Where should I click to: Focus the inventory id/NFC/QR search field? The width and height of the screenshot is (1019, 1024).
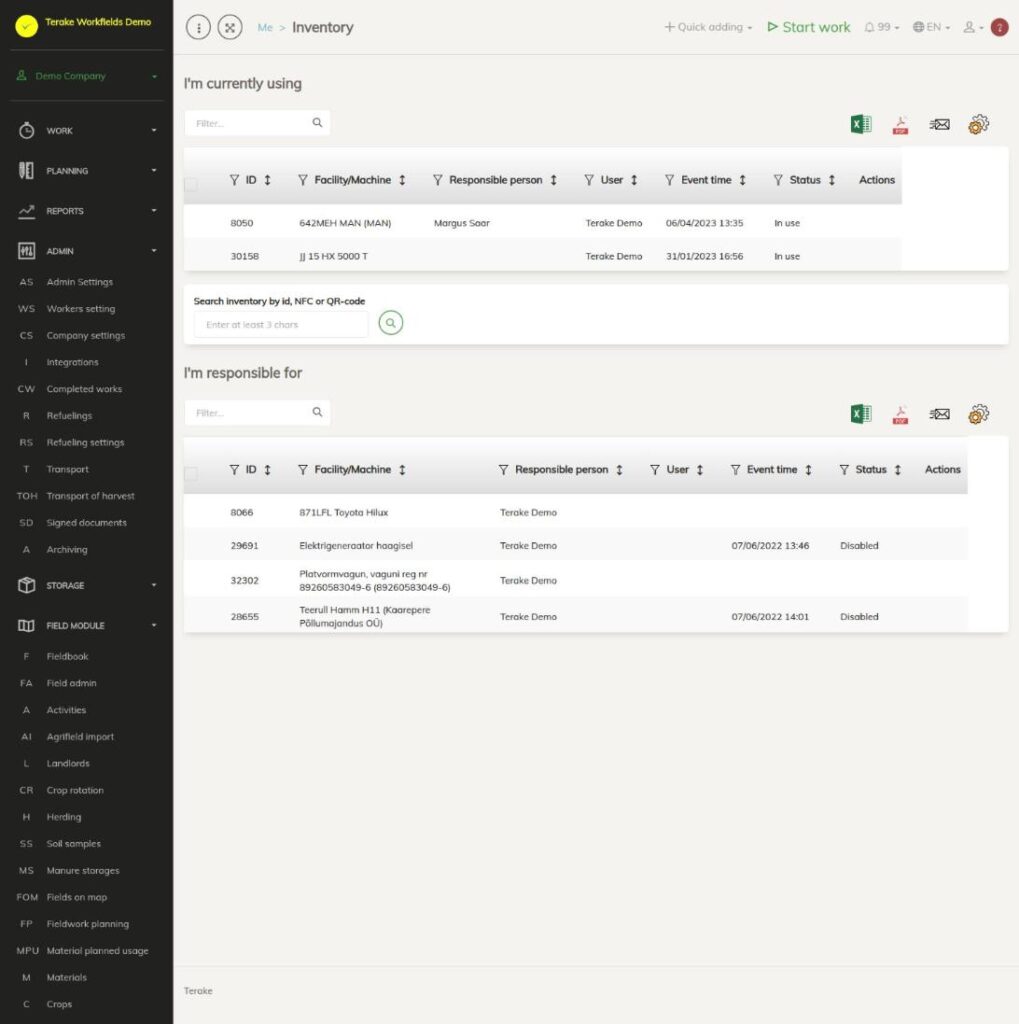(281, 325)
